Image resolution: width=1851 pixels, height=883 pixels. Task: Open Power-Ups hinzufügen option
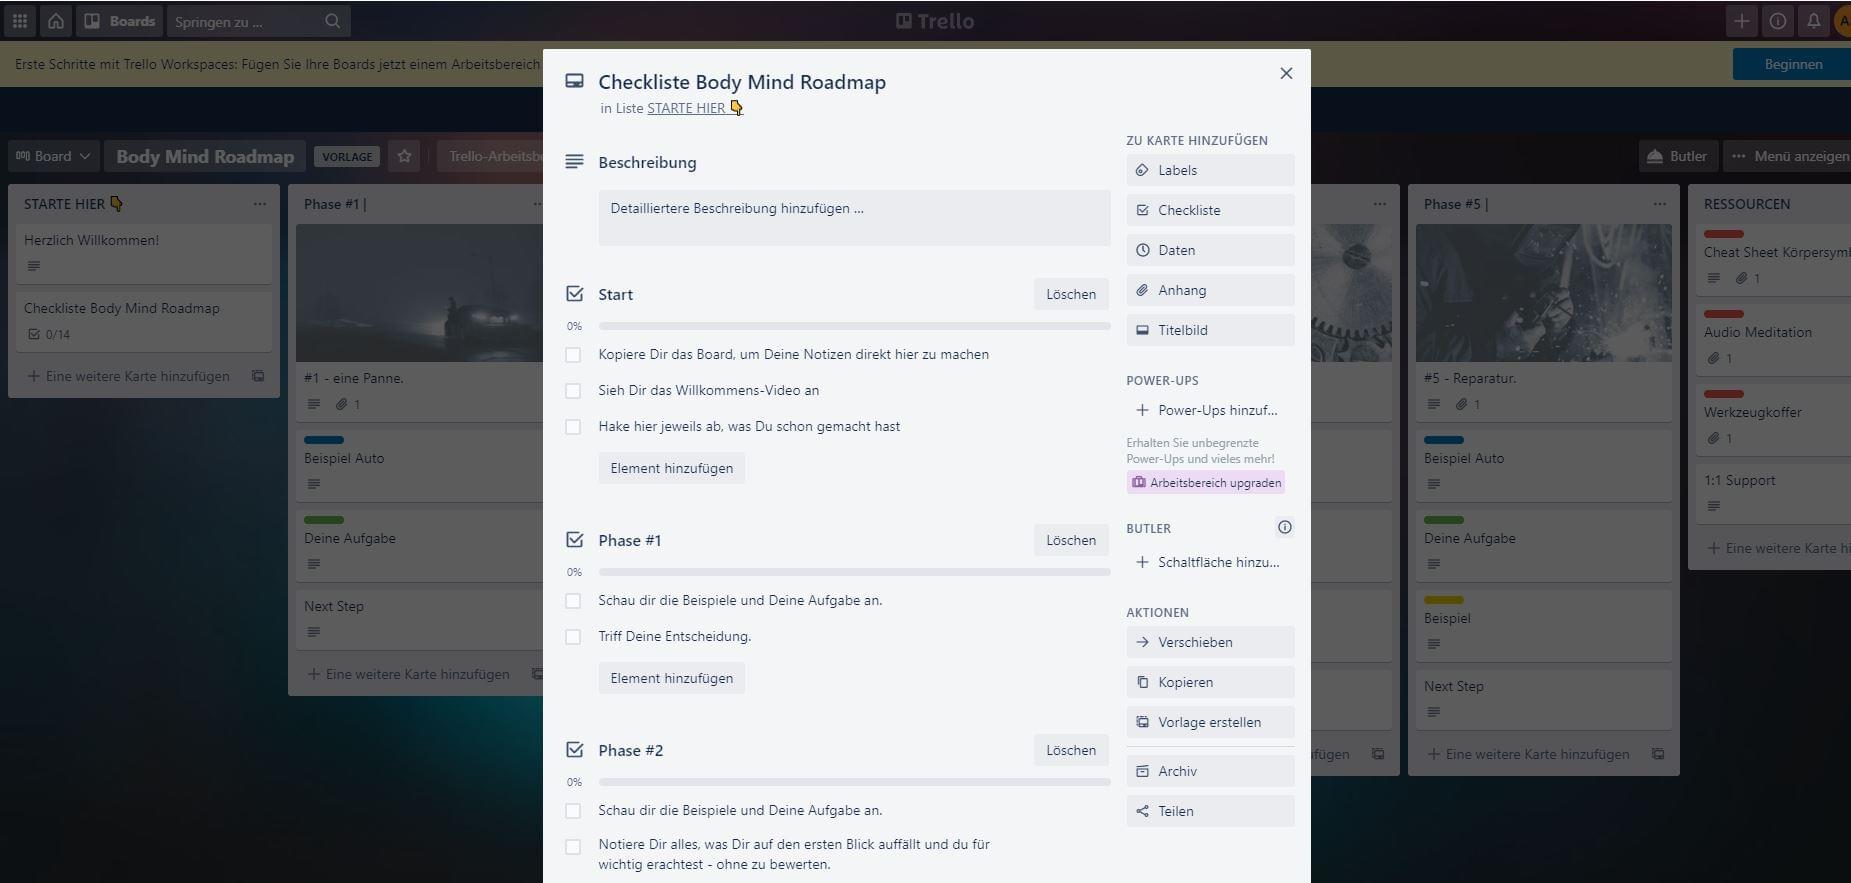1209,410
